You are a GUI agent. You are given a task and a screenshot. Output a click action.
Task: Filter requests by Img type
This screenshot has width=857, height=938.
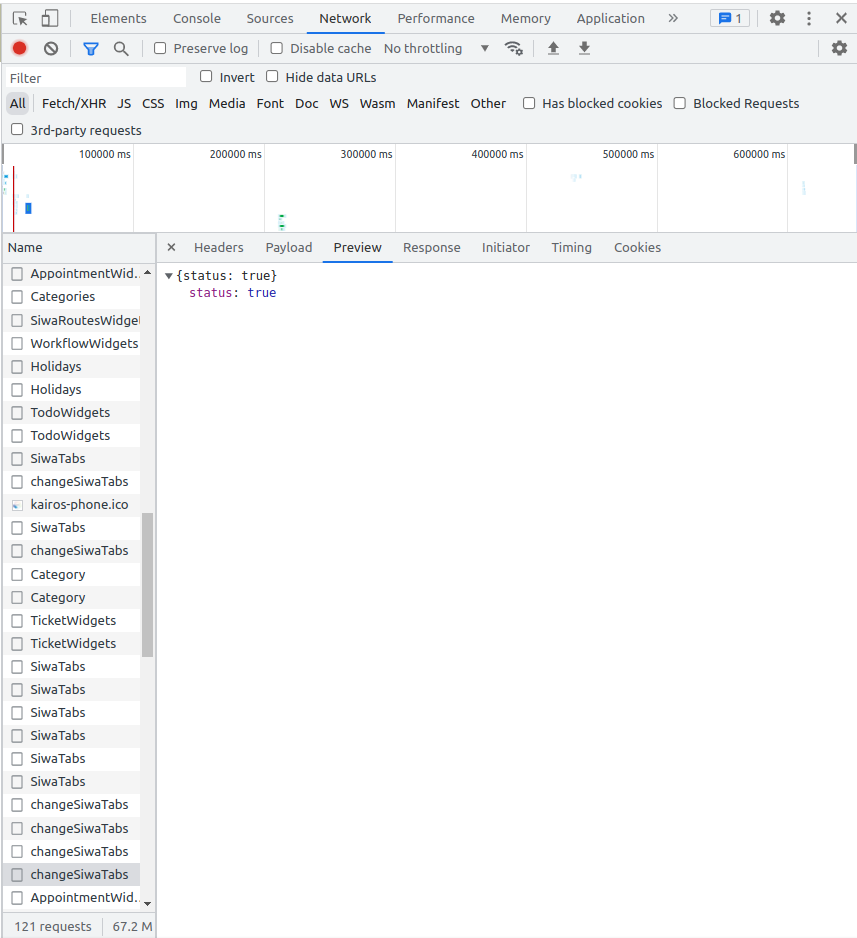186,103
